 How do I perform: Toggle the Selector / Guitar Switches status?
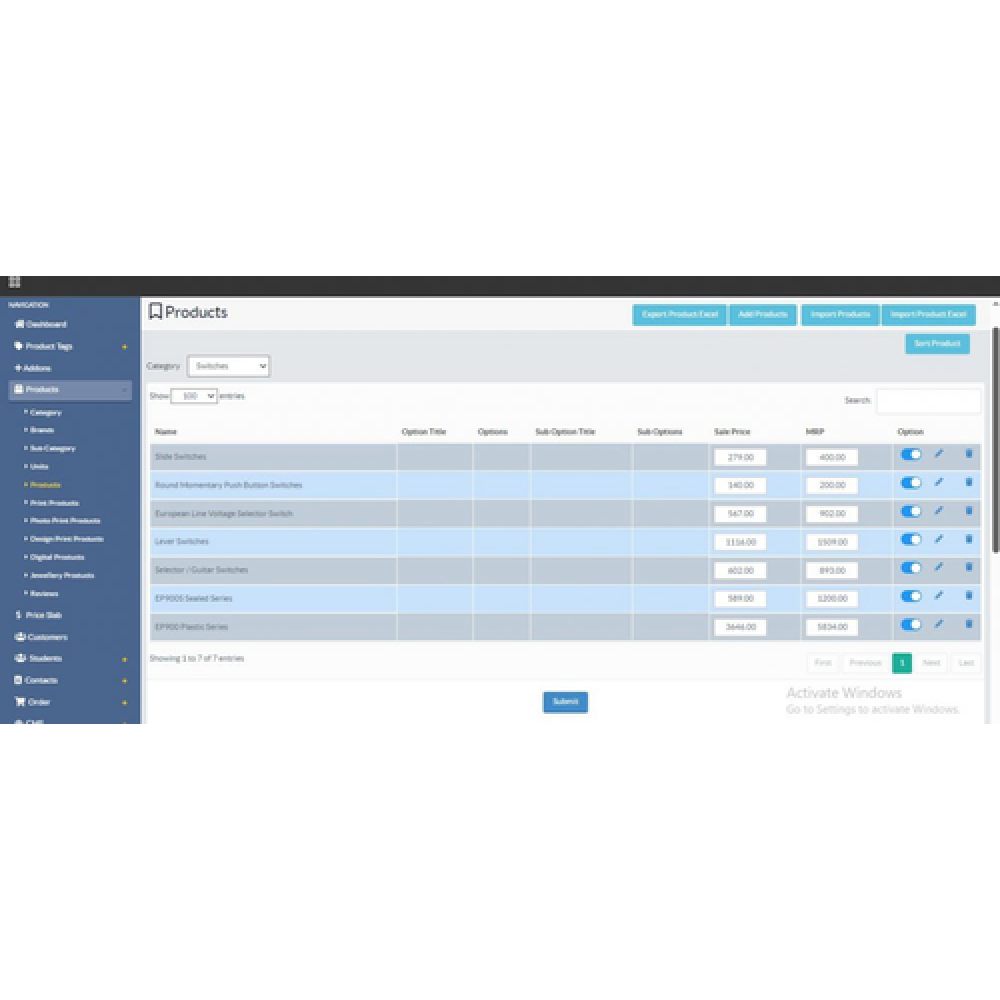pyautogui.click(x=911, y=568)
